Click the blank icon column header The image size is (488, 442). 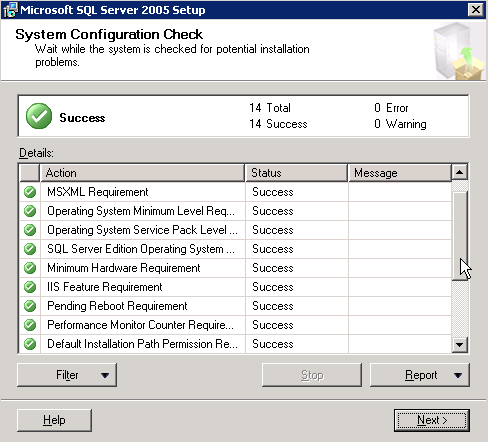[30, 173]
